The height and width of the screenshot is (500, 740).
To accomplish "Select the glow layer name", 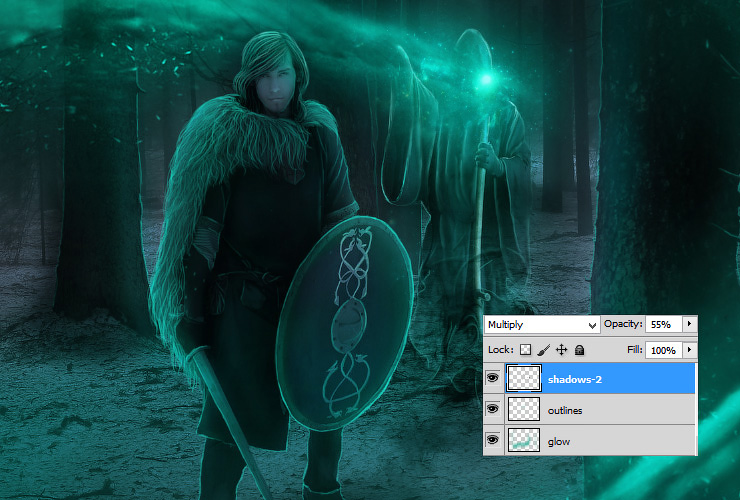I will (559, 441).
